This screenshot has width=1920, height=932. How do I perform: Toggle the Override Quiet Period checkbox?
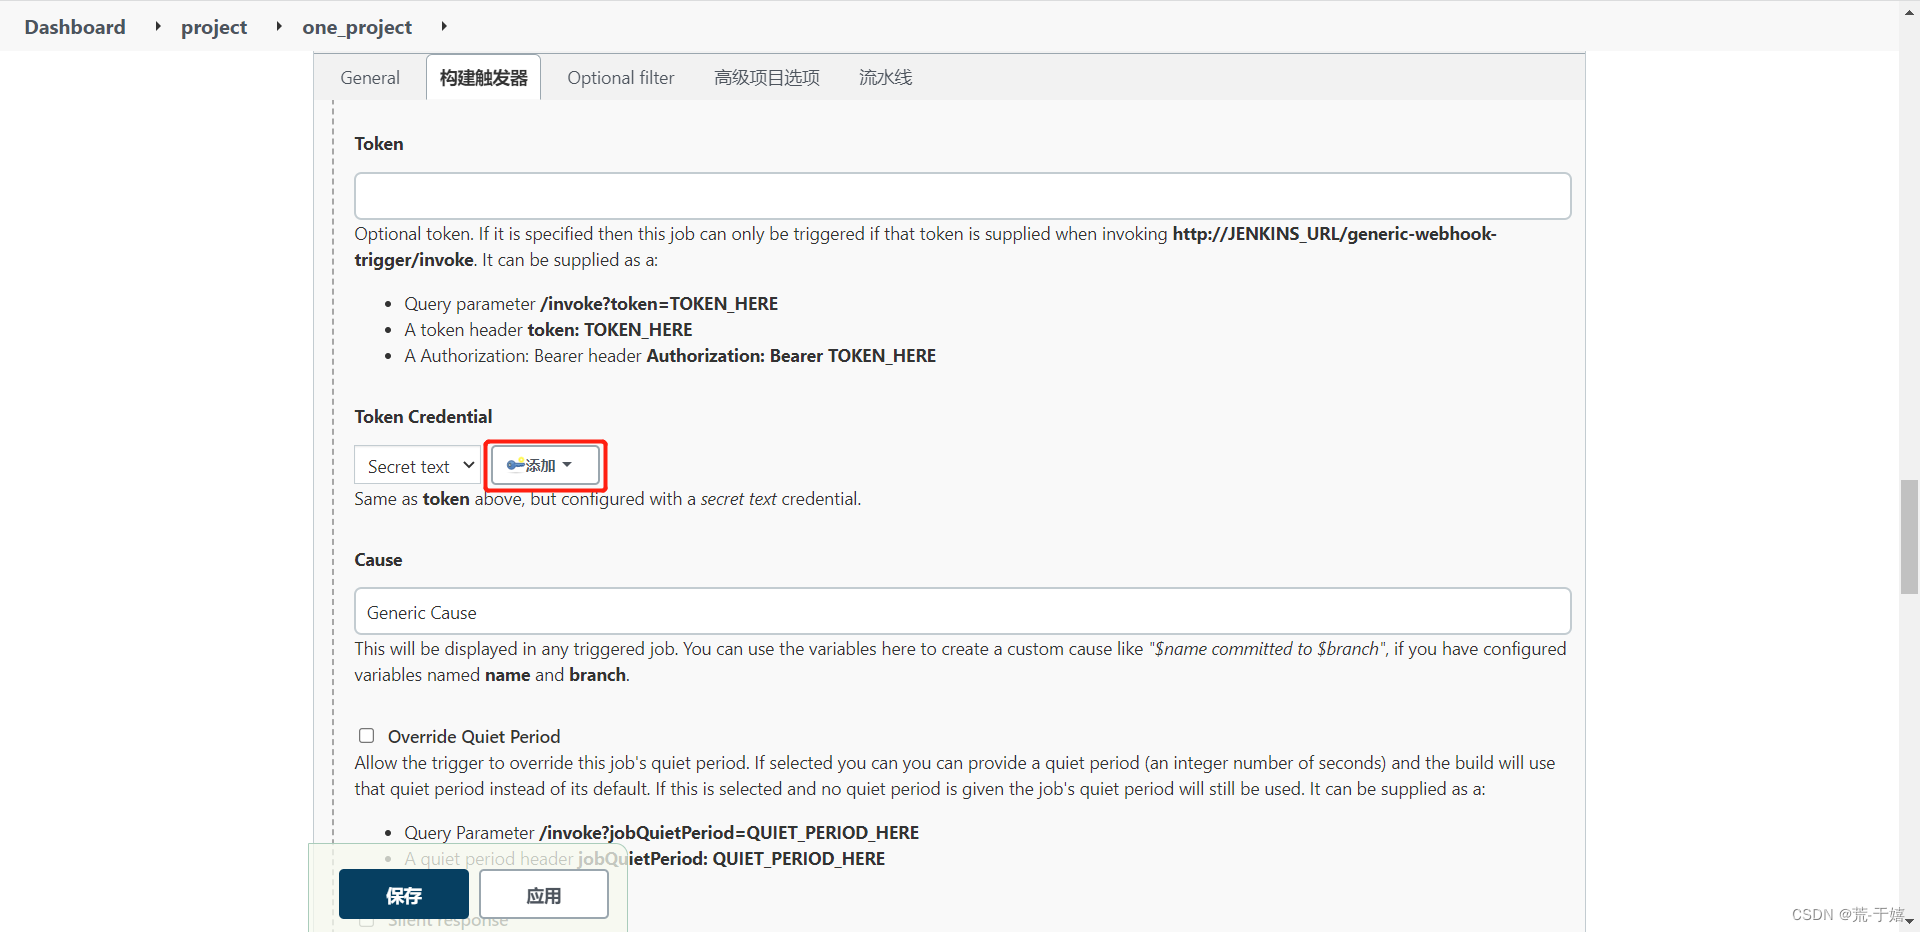[367, 736]
